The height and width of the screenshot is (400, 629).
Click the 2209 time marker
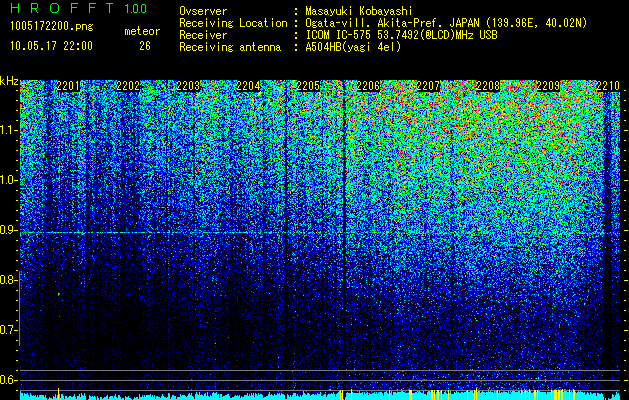[548, 86]
